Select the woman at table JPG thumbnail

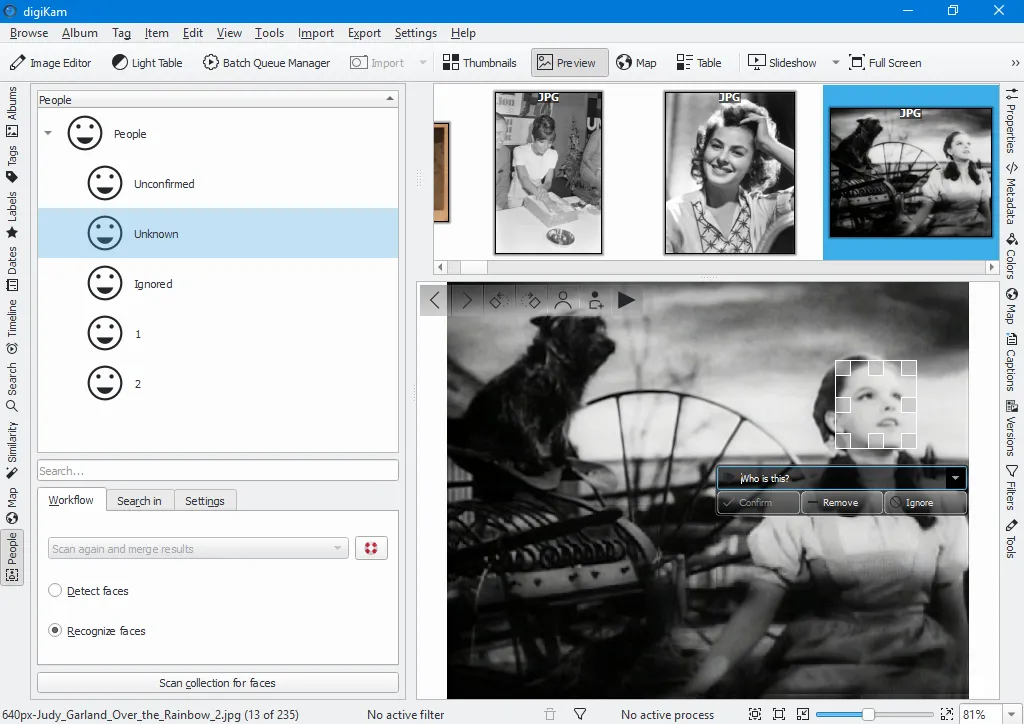(549, 172)
